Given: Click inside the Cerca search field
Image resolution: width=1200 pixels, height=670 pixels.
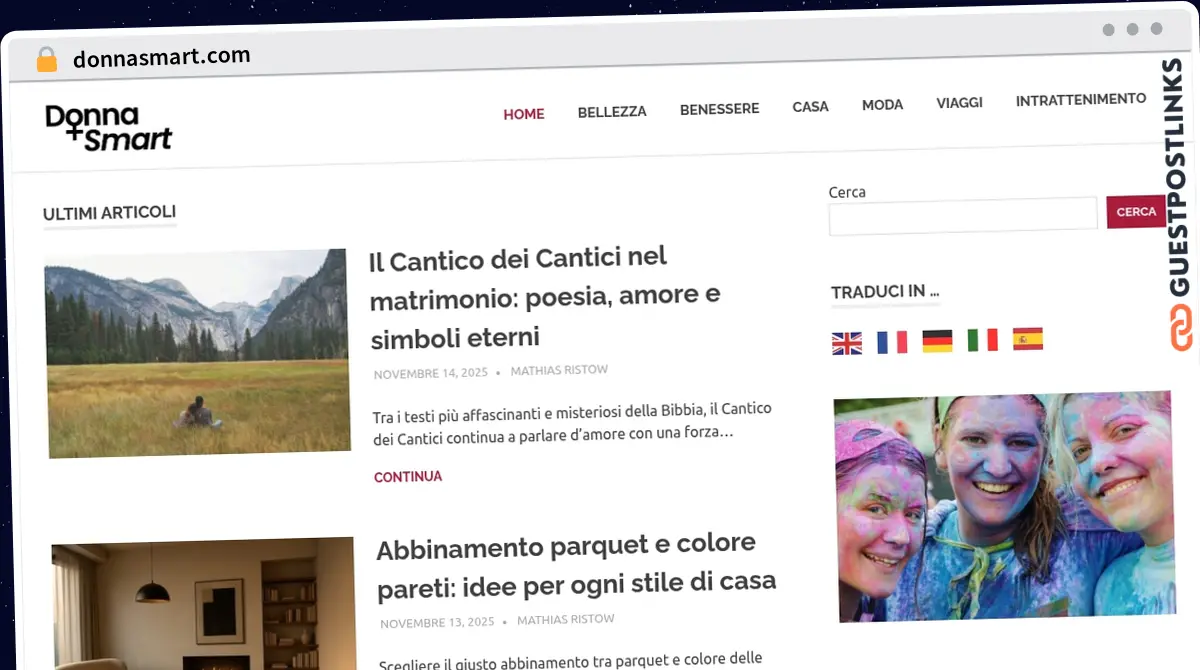Looking at the screenshot, I should [960, 213].
